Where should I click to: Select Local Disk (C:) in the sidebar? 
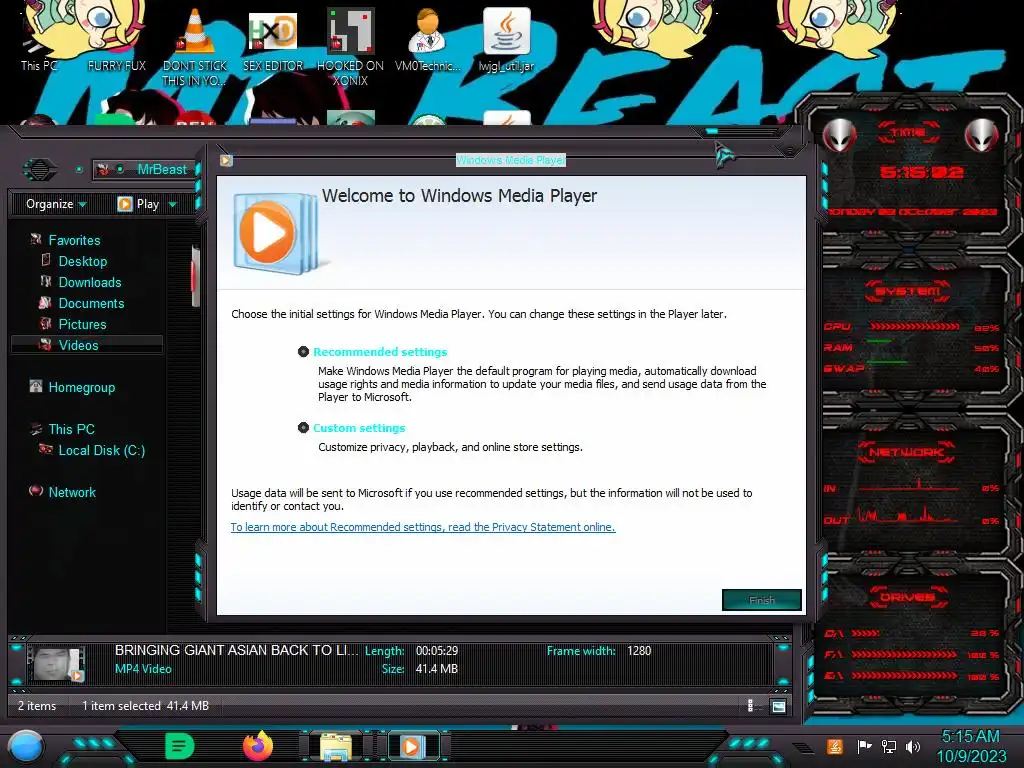[x=101, y=450]
